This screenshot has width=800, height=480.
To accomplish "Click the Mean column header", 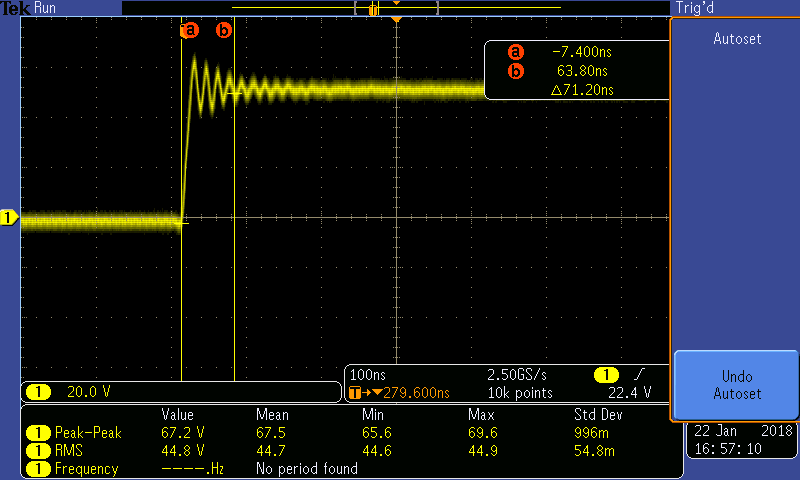I will point(272,415).
